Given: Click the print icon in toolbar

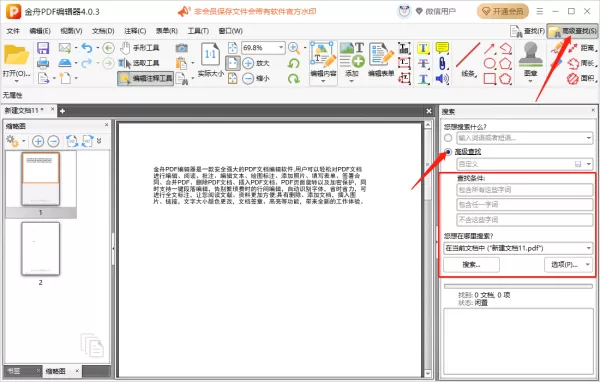Looking at the screenshot, I should pos(43,63).
